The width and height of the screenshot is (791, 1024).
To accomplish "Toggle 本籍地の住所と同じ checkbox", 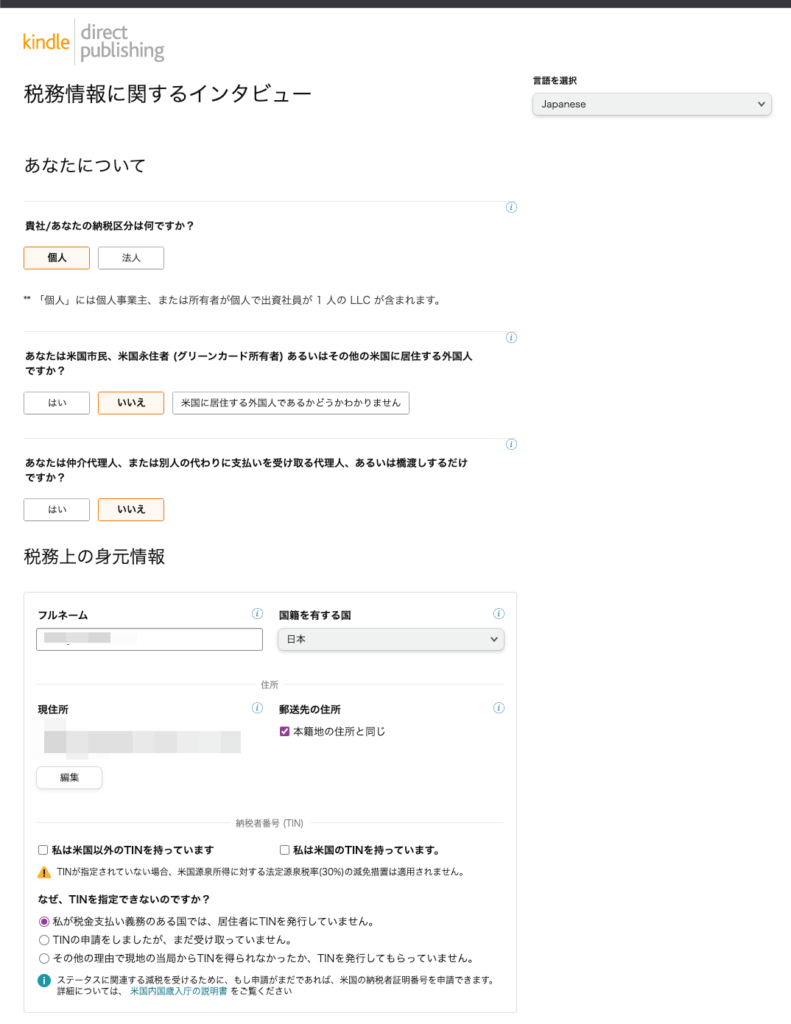I will tap(285, 732).
